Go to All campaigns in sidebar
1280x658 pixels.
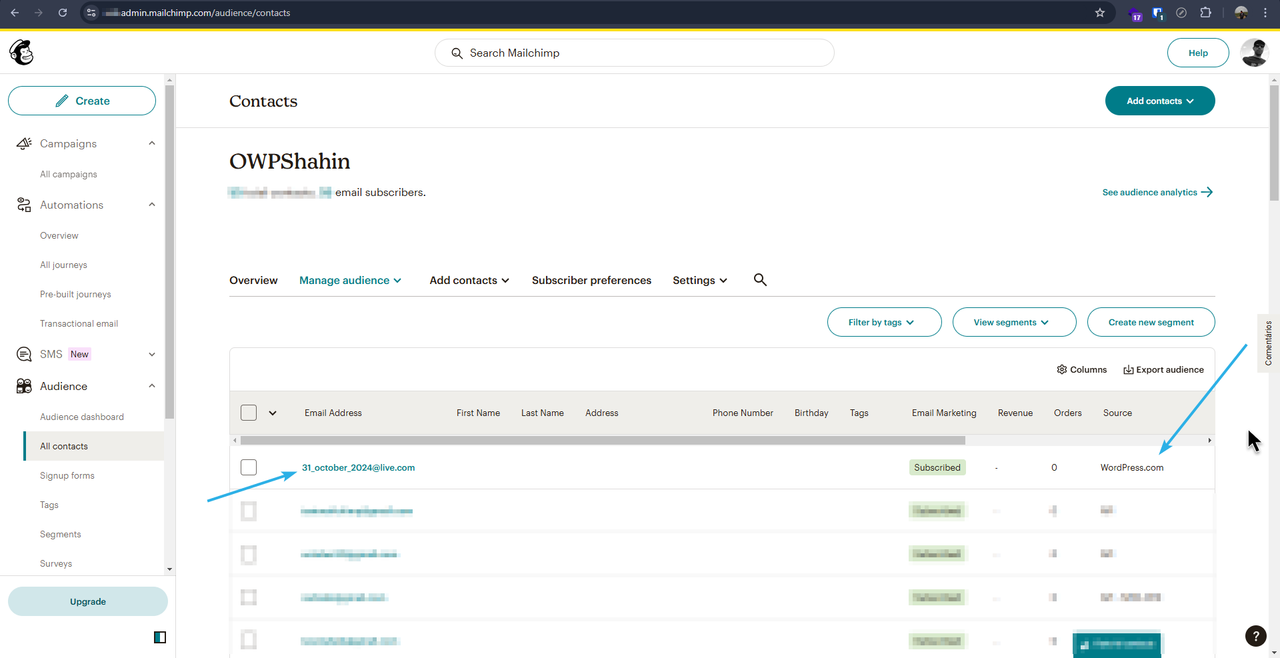click(69, 174)
